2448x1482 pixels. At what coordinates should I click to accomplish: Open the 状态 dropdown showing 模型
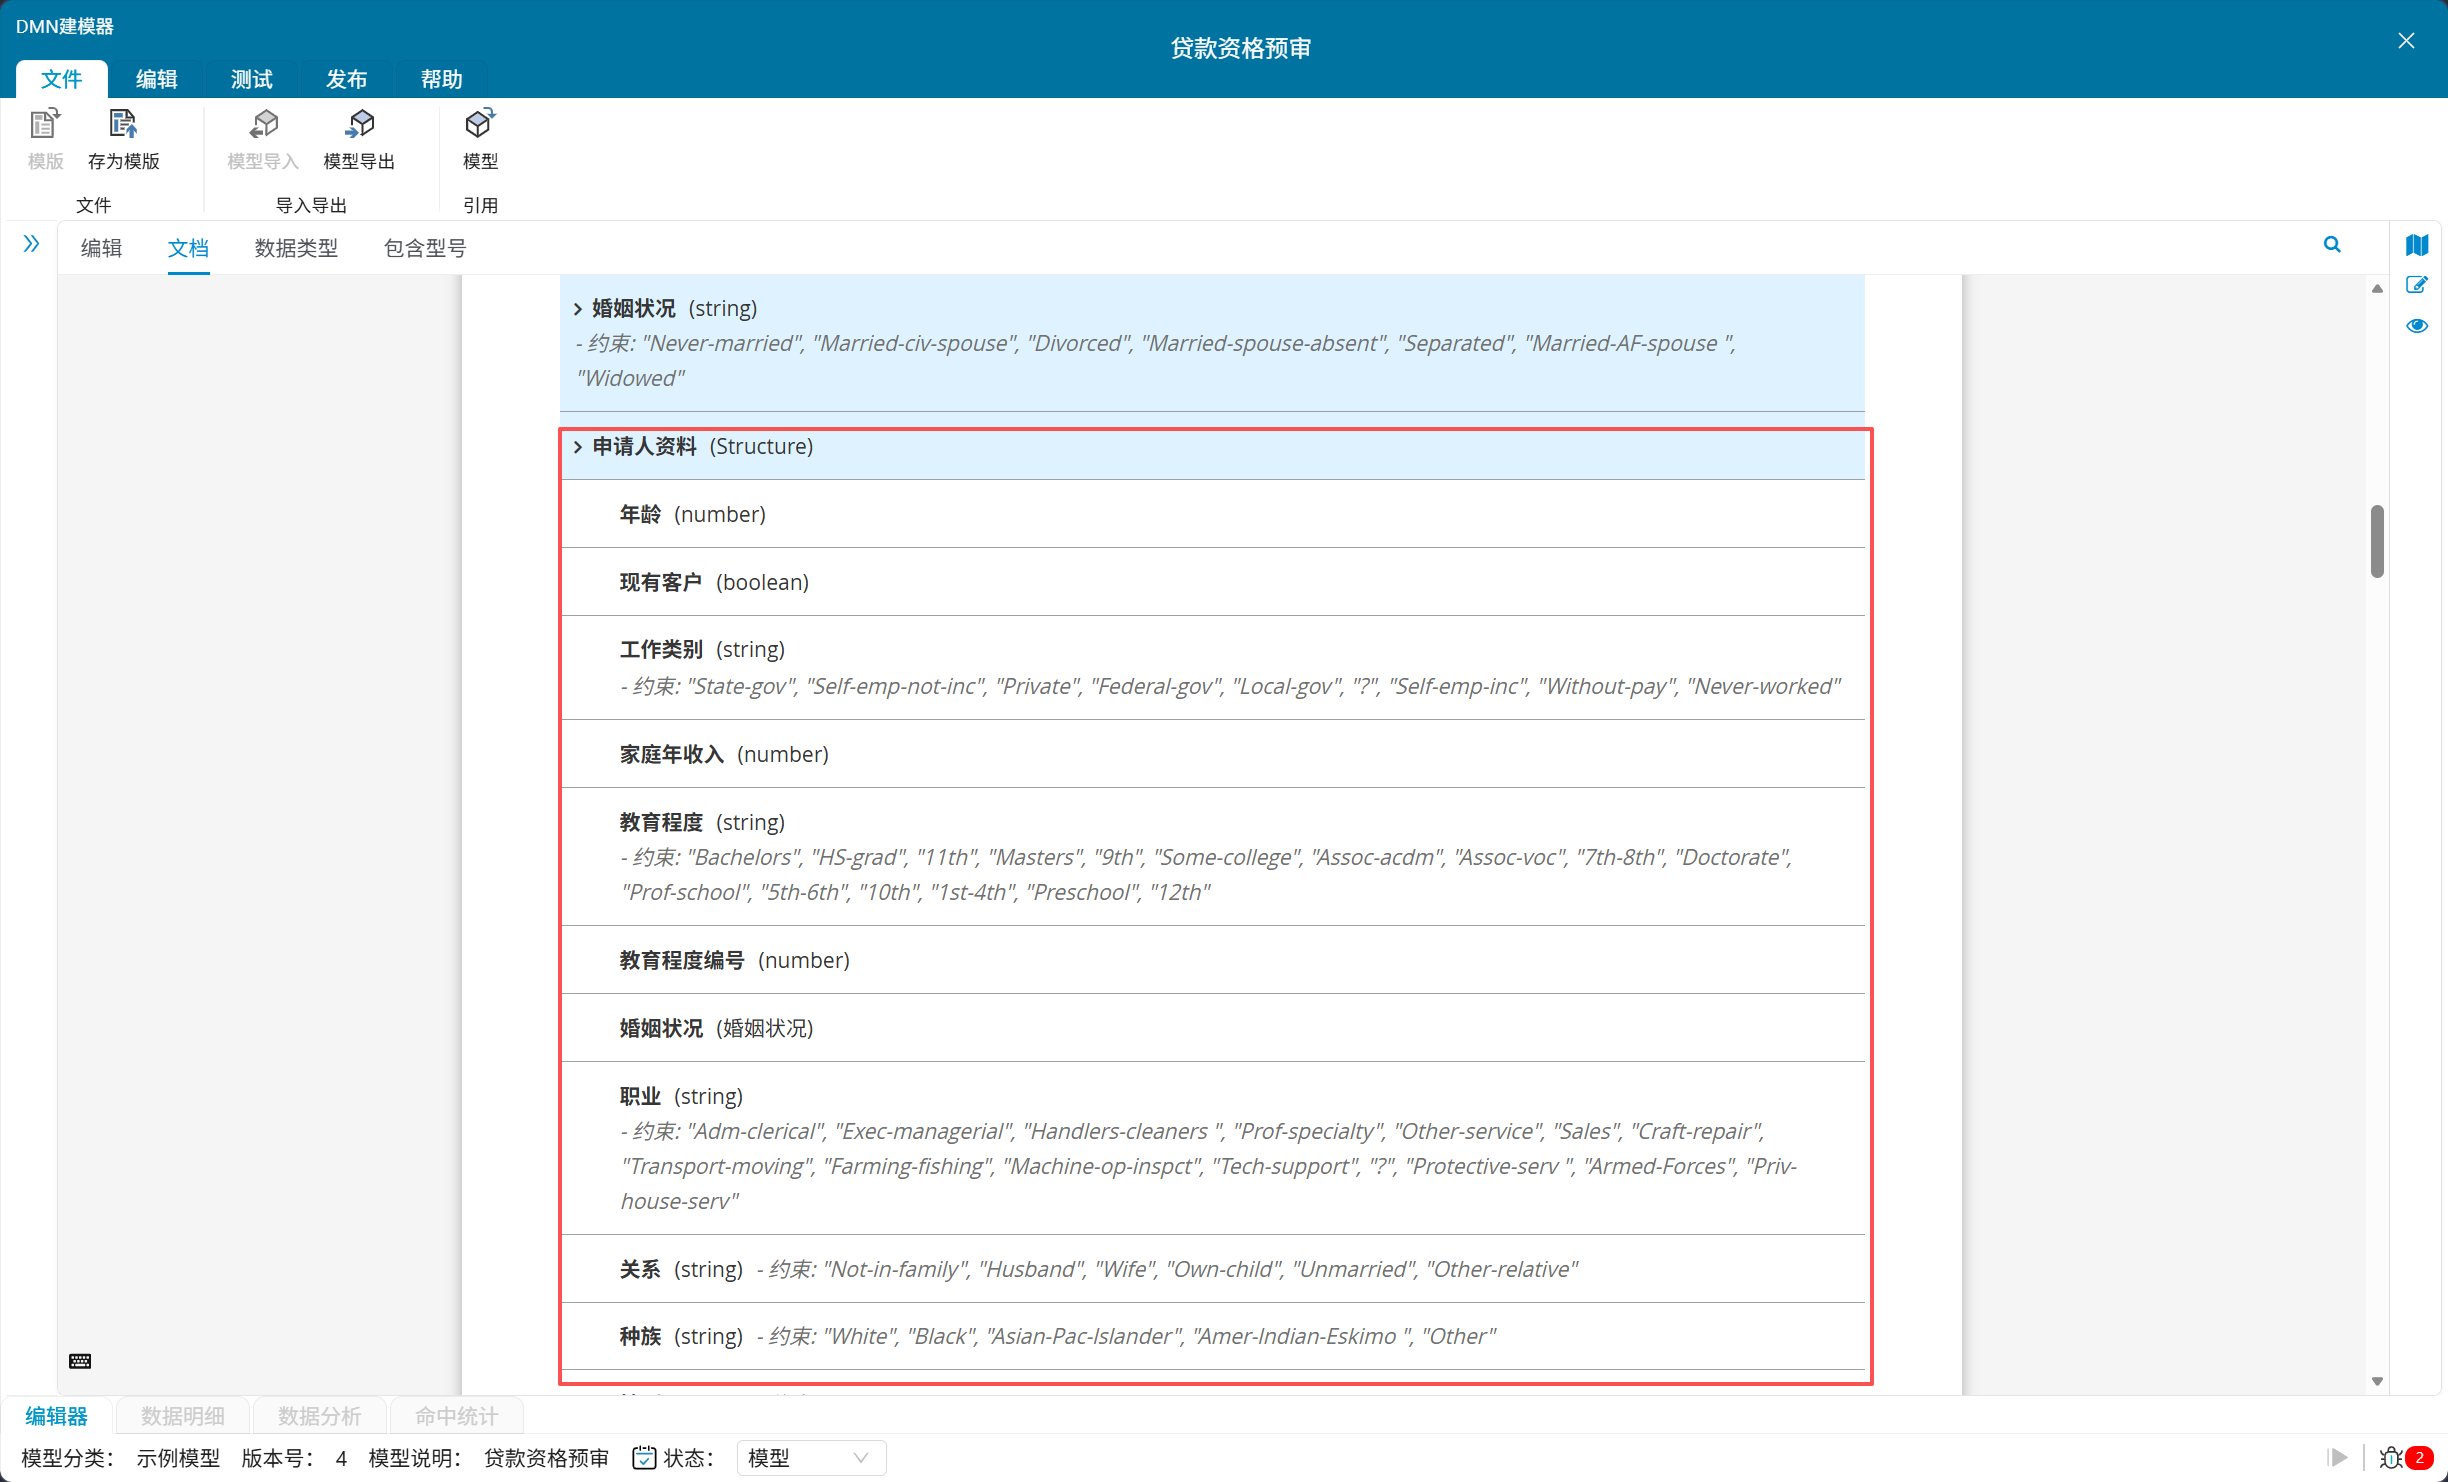[x=811, y=1458]
